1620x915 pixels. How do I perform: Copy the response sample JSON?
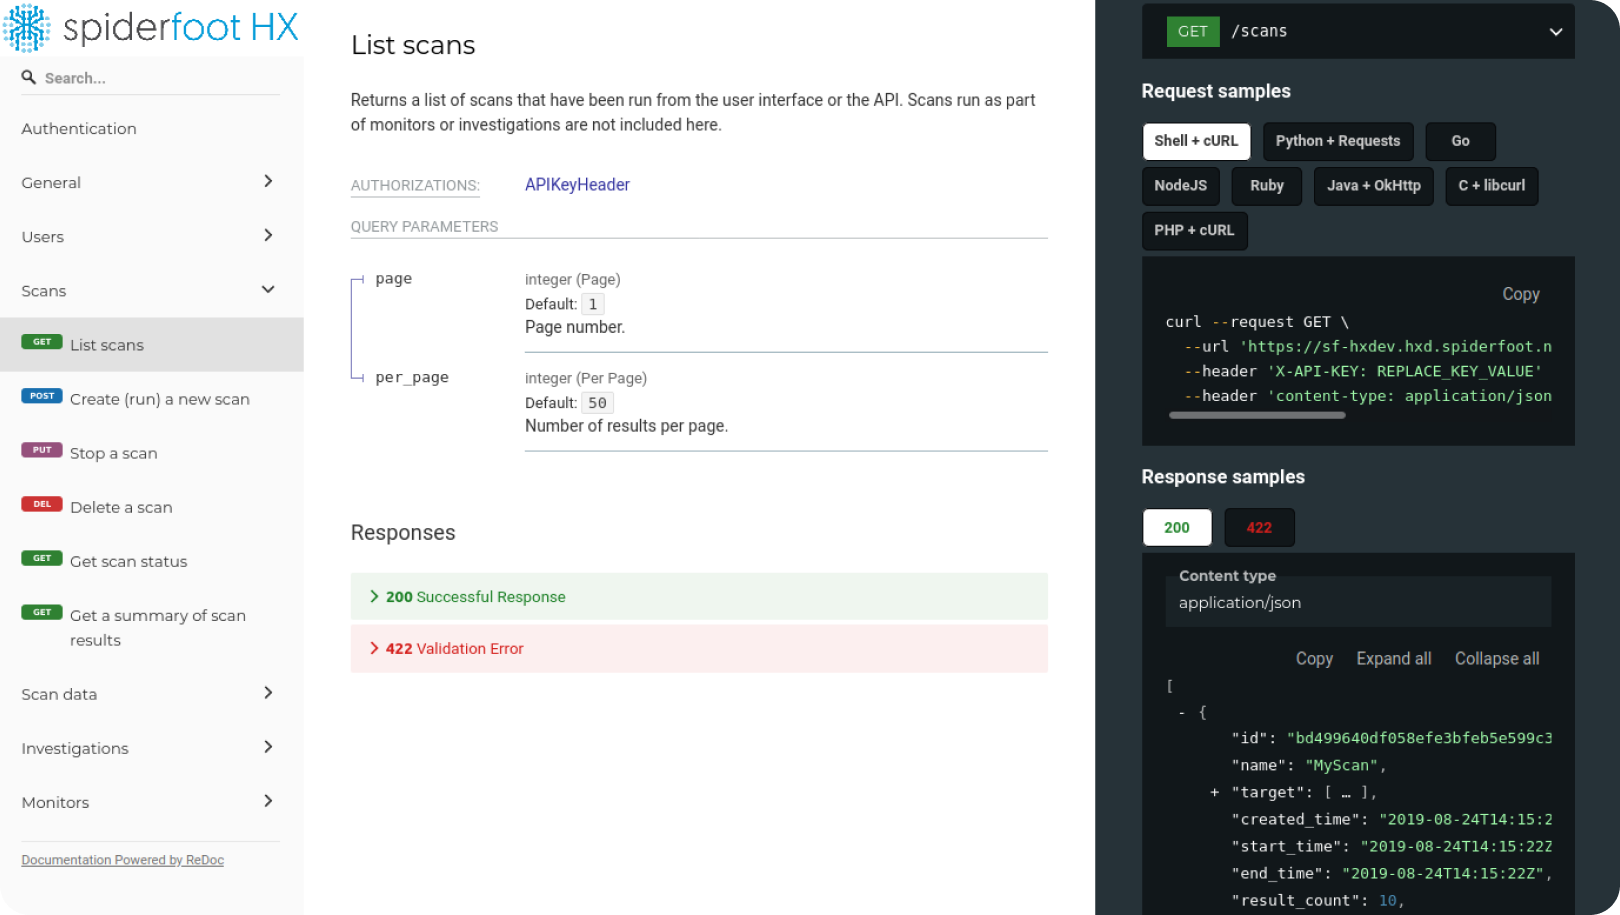pos(1314,659)
